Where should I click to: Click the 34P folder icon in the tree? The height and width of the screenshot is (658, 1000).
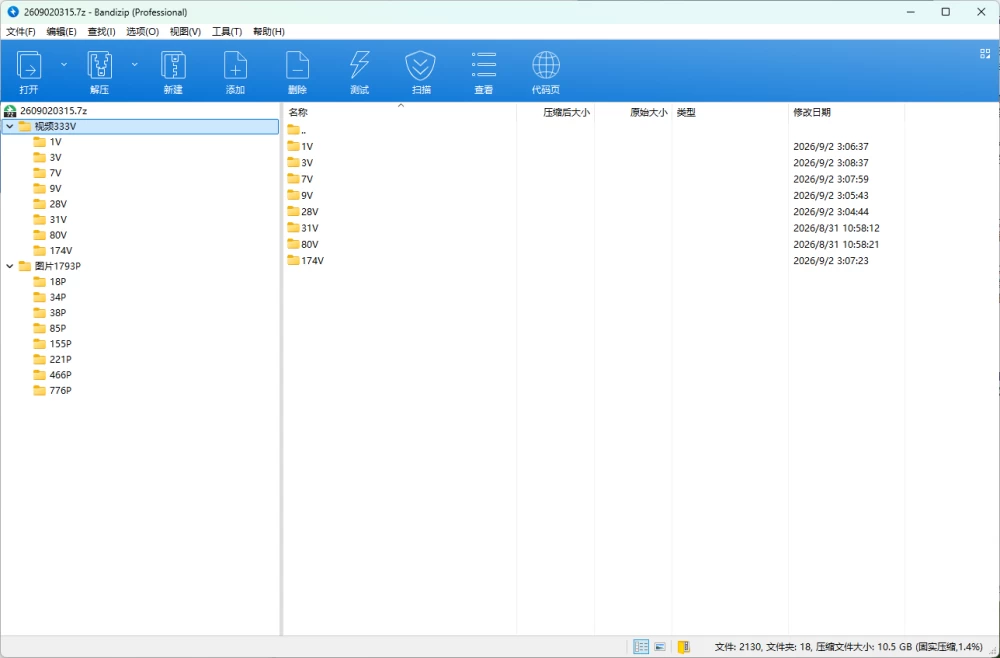point(40,296)
